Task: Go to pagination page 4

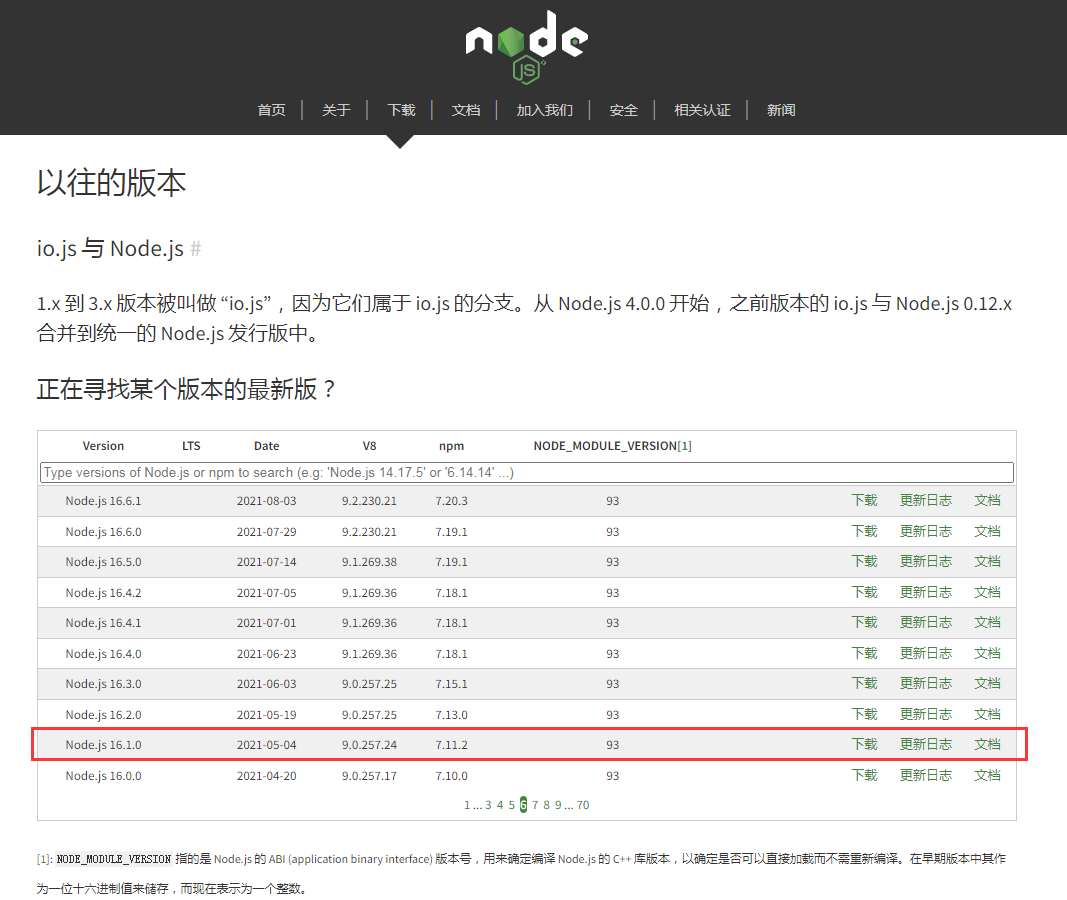Action: pyautogui.click(x=499, y=805)
